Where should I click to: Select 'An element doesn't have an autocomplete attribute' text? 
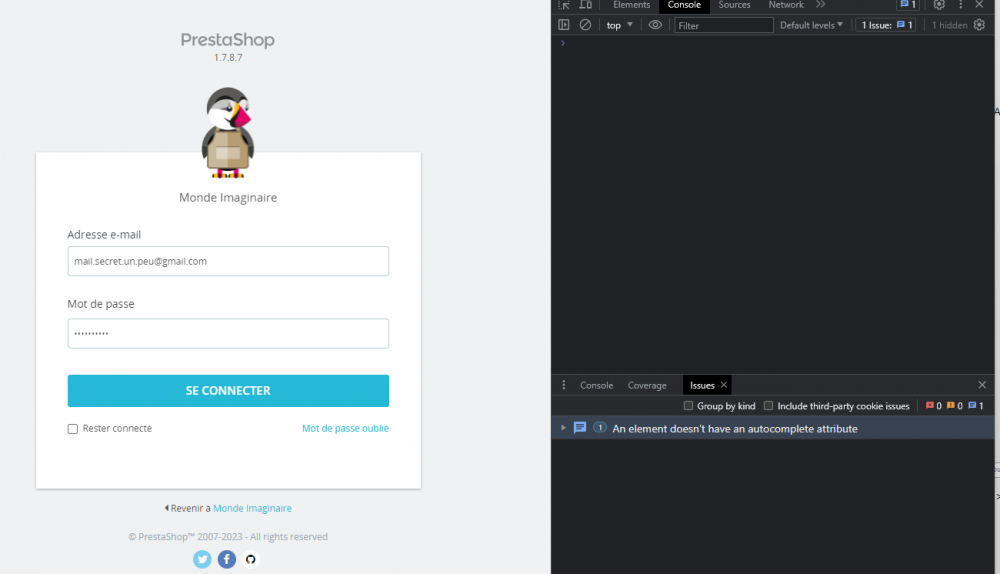(x=735, y=429)
